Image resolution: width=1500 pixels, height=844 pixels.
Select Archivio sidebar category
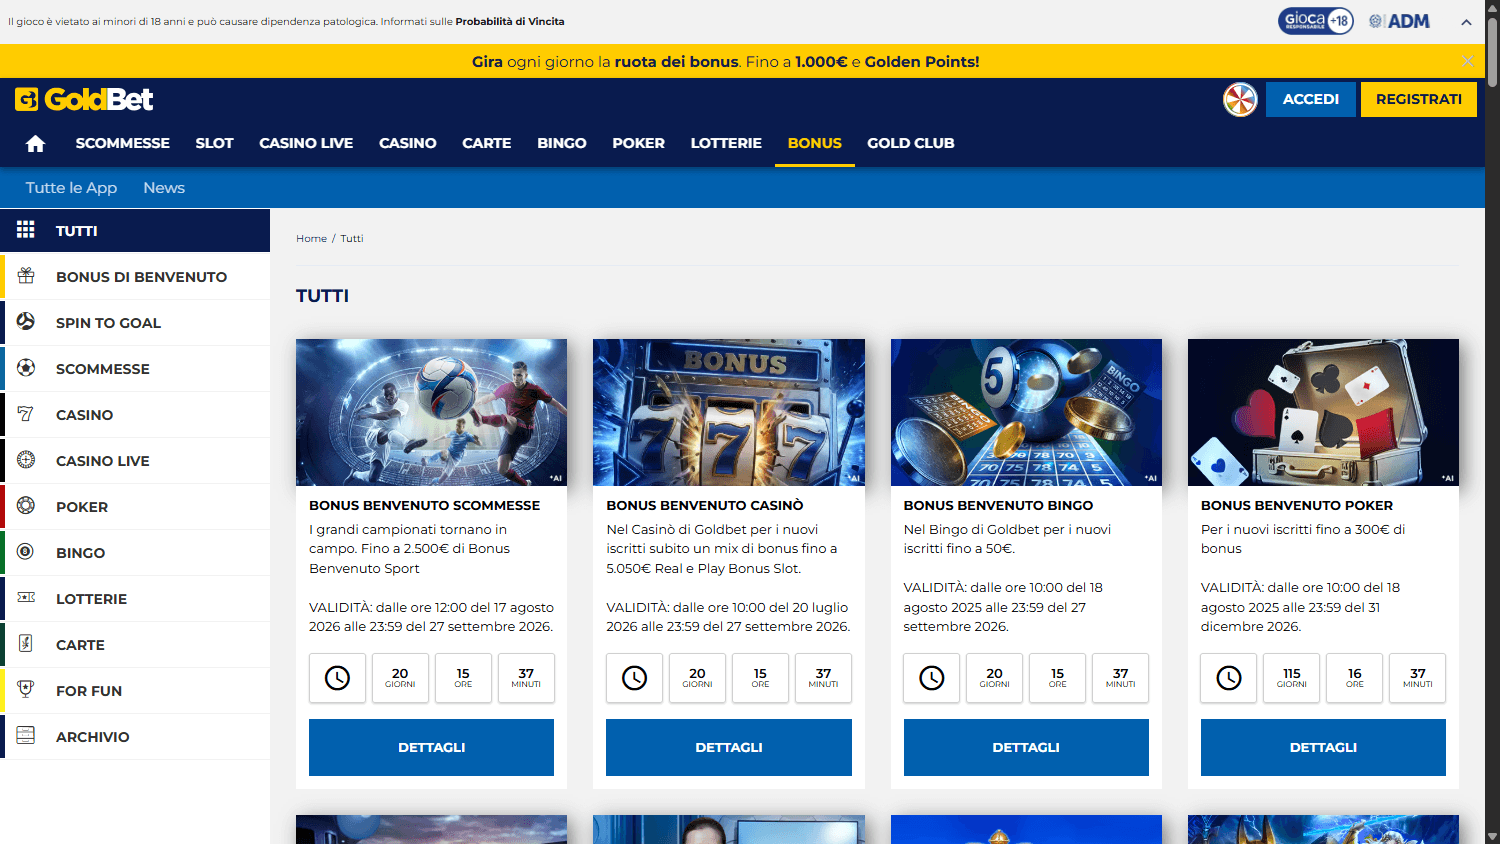point(135,736)
